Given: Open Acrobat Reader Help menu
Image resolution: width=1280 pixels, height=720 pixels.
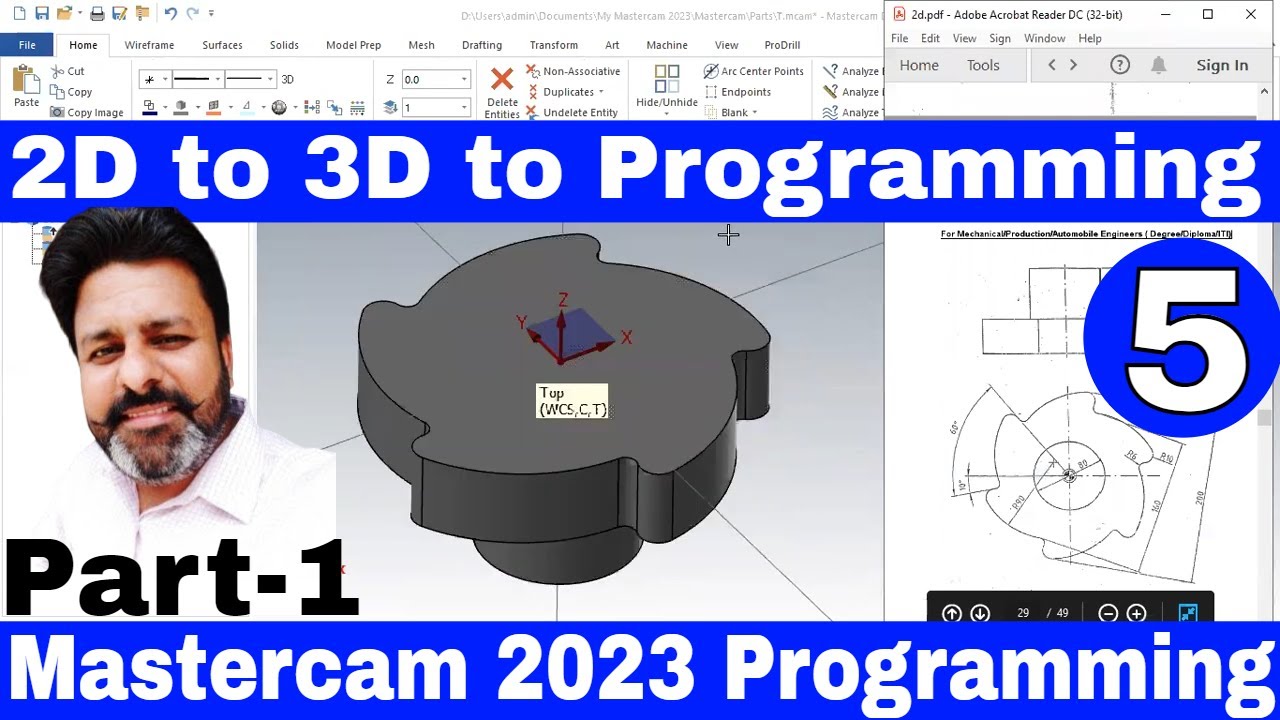Looking at the screenshot, I should 1090,38.
